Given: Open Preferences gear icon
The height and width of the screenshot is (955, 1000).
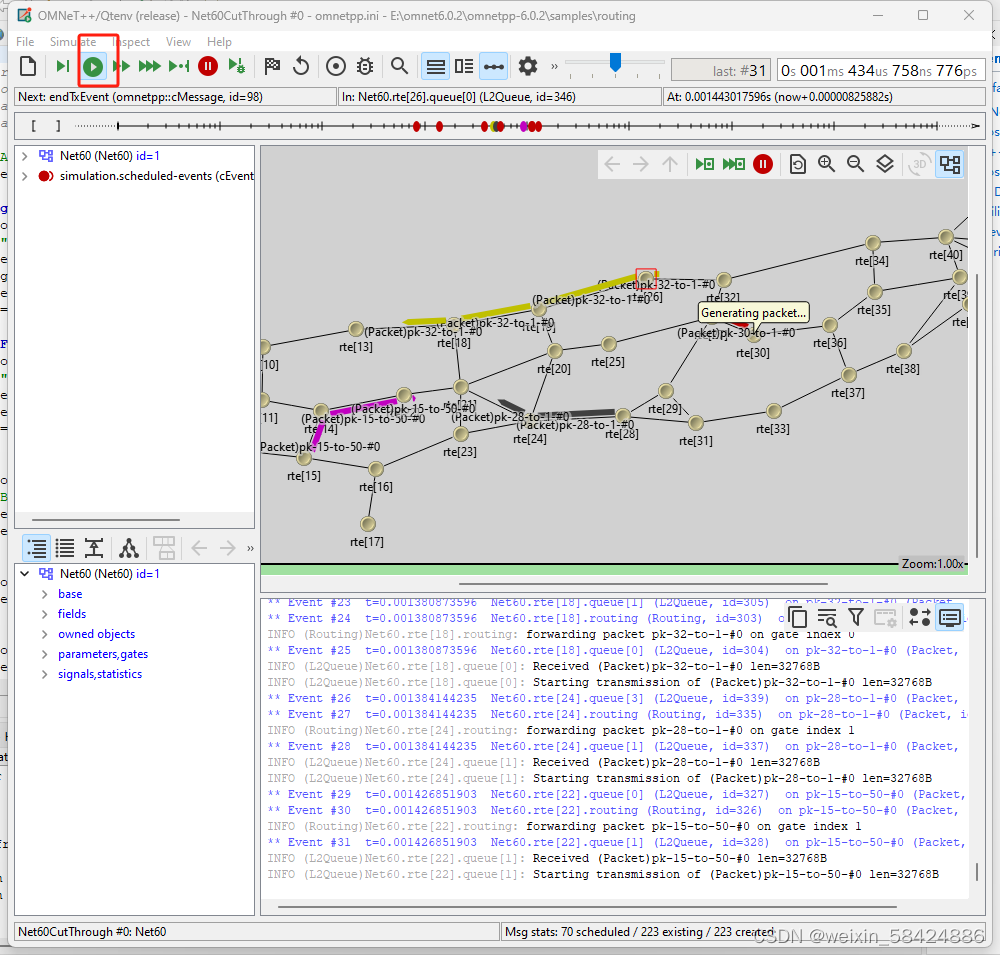Looking at the screenshot, I should tap(528, 66).
